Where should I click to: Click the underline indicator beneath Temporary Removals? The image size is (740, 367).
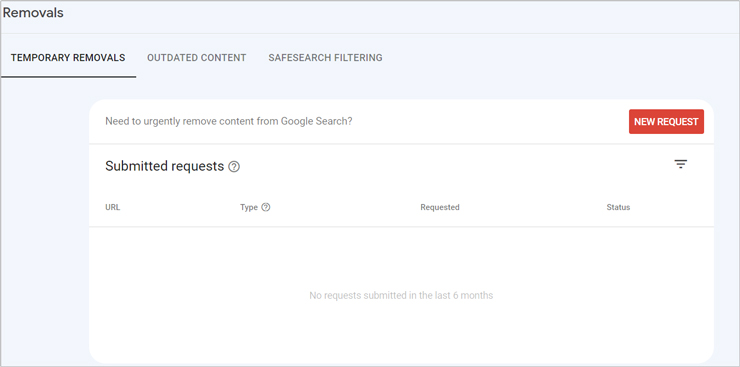(x=68, y=77)
